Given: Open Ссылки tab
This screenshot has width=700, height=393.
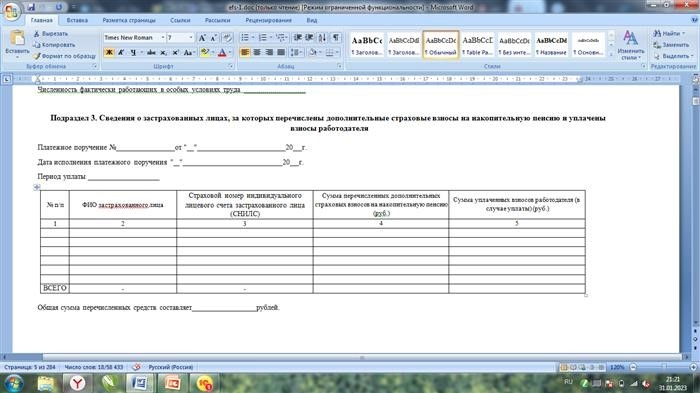Looking at the screenshot, I should click(180, 20).
